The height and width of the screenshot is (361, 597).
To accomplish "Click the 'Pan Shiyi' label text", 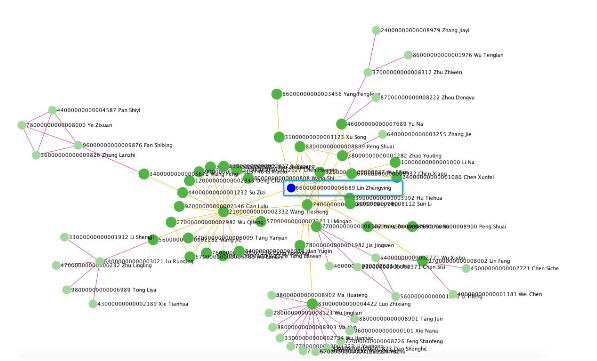I will [129, 110].
